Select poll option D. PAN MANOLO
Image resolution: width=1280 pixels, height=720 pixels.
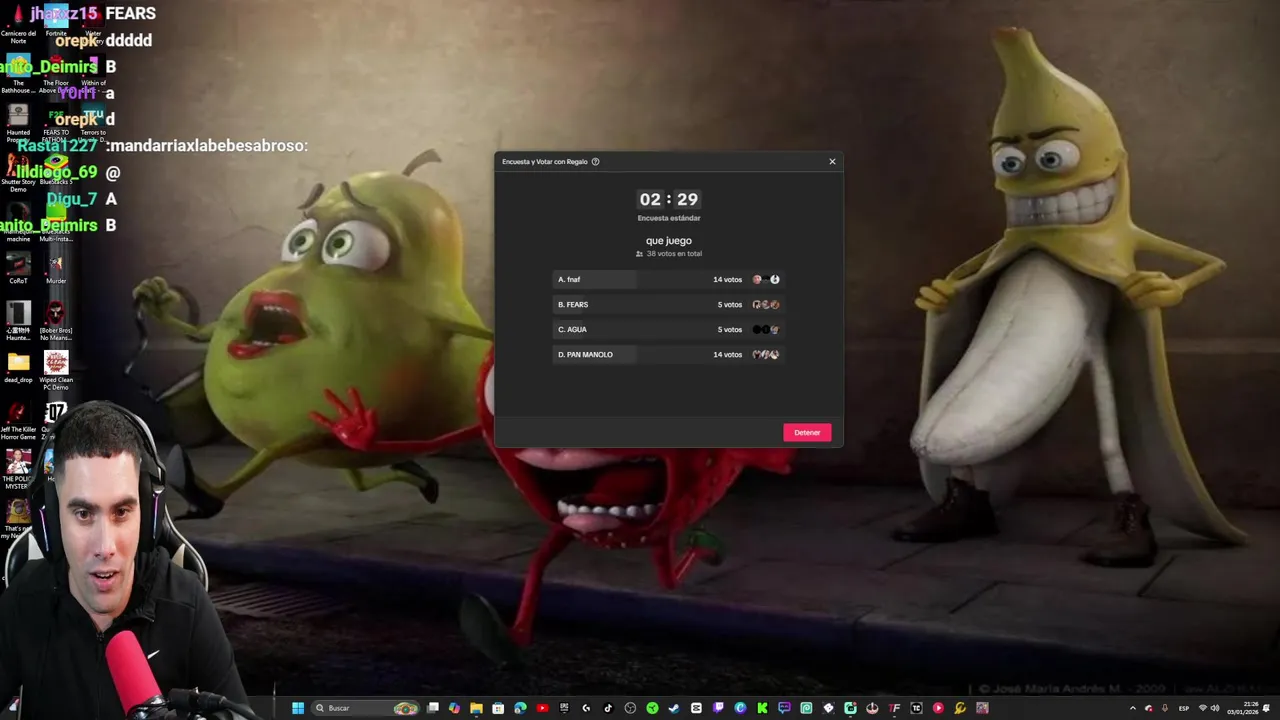click(x=667, y=355)
